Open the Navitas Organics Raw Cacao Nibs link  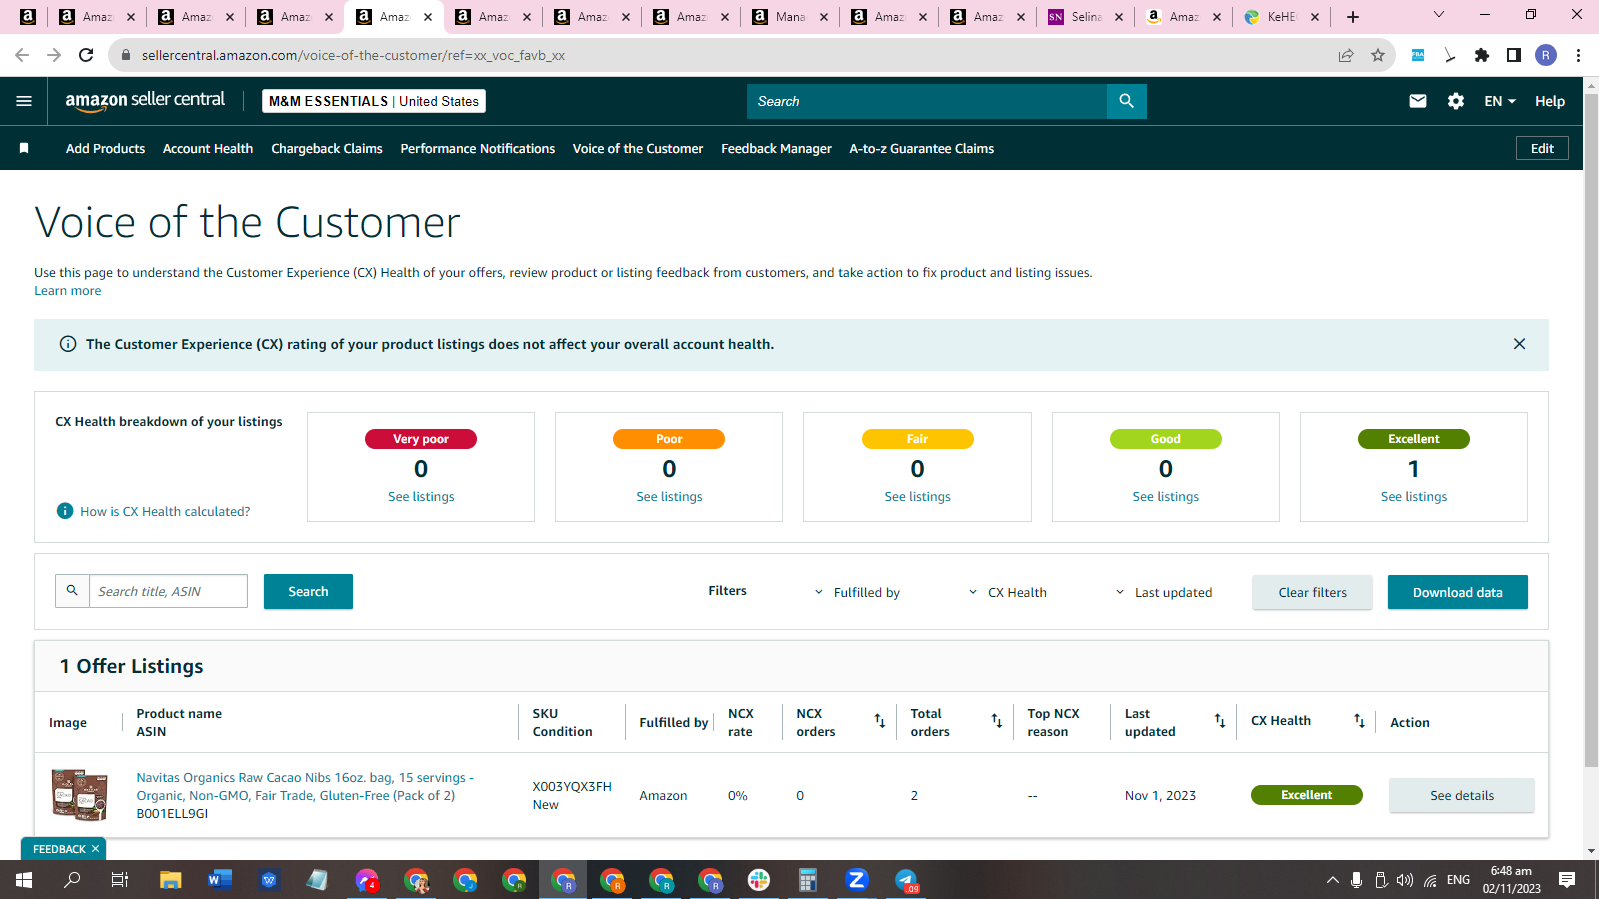[x=305, y=786]
